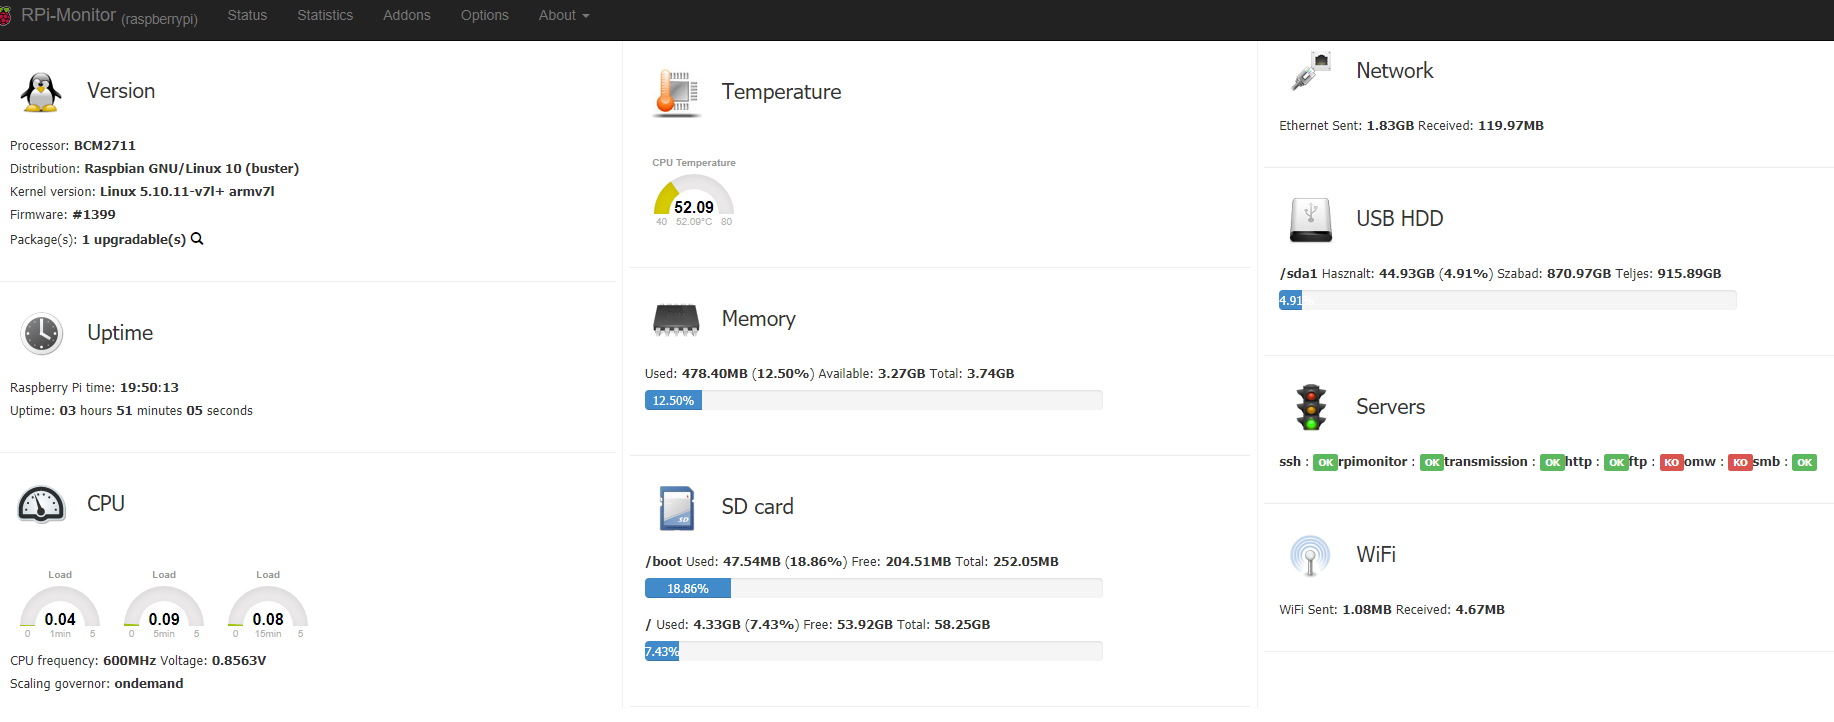Click the /boot usage bar at 18.86%

[x=873, y=588]
